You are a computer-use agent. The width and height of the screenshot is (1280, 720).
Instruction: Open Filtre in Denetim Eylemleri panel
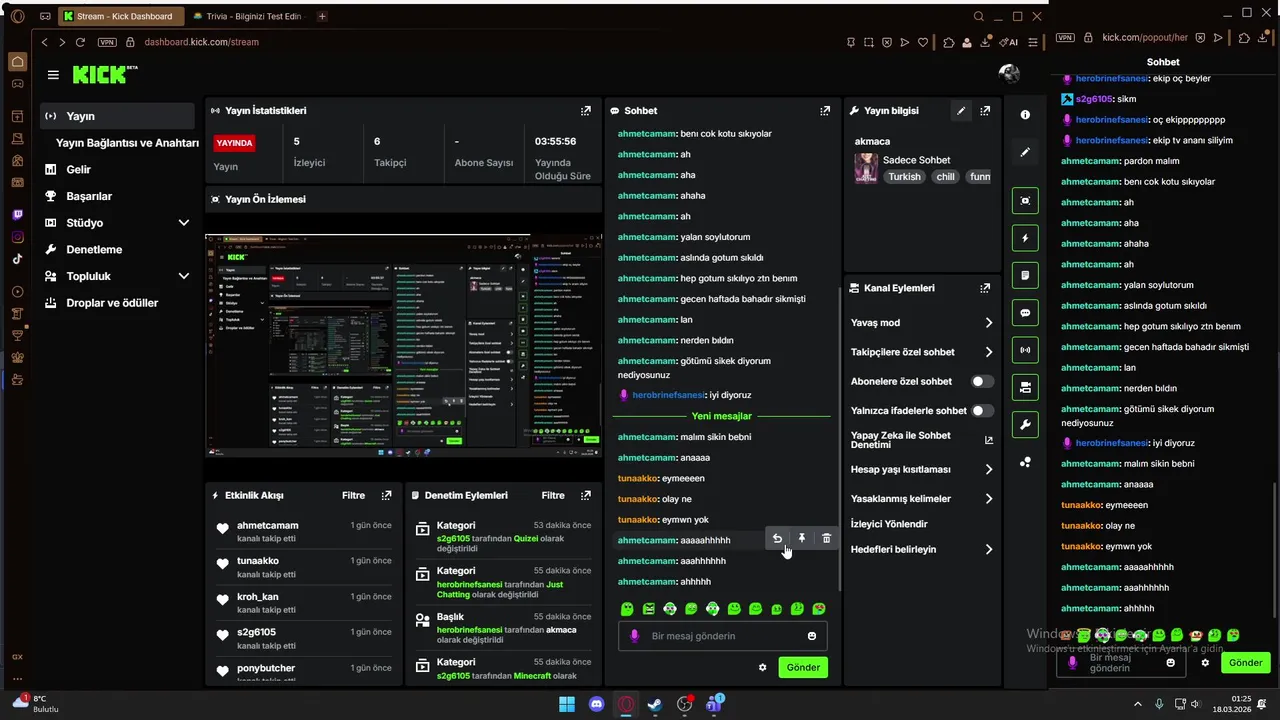553,495
